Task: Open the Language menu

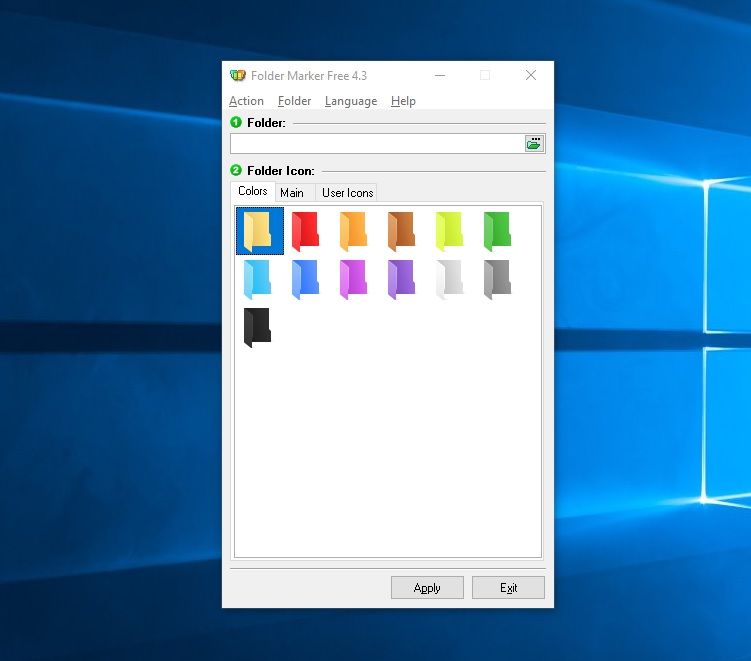Action: tap(351, 101)
